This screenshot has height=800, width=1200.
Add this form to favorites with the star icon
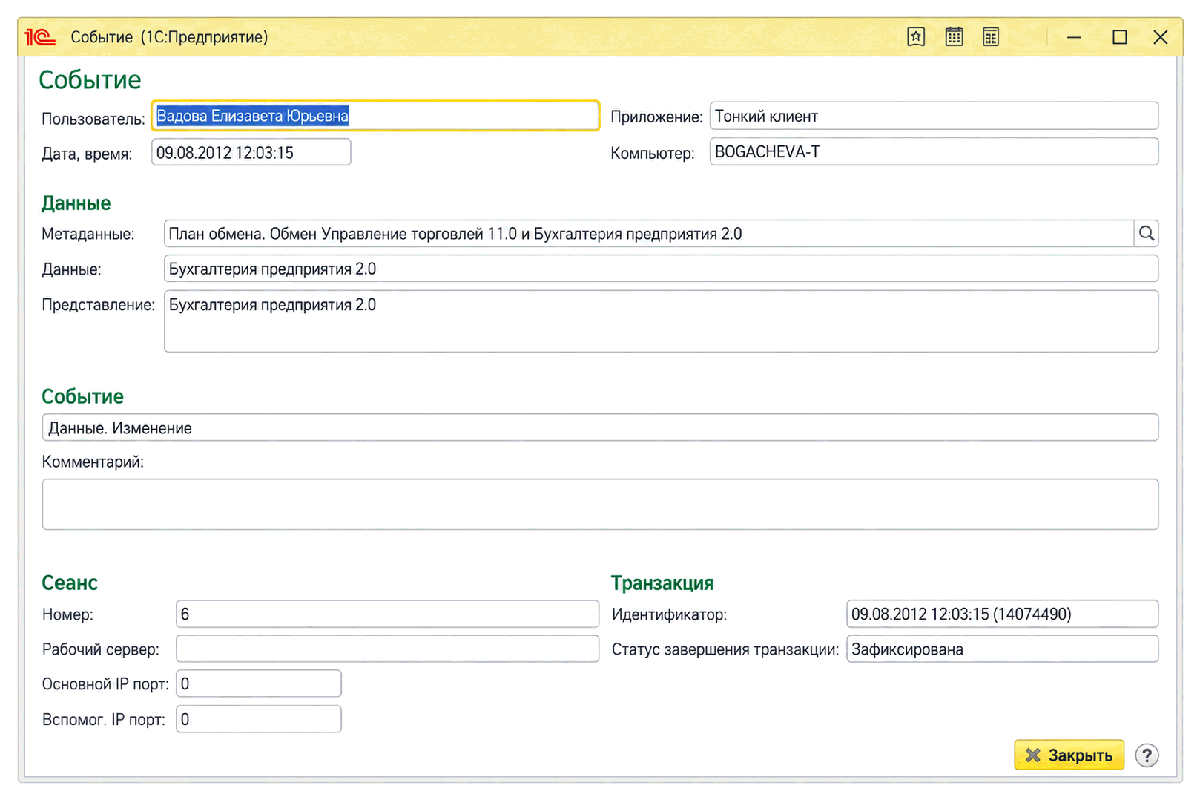pyautogui.click(x=916, y=37)
